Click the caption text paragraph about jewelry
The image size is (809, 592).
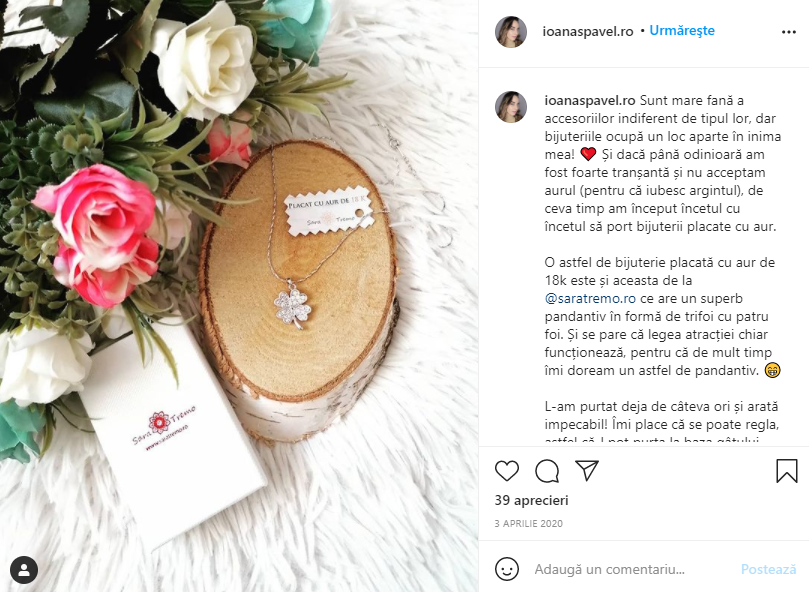coord(662,163)
